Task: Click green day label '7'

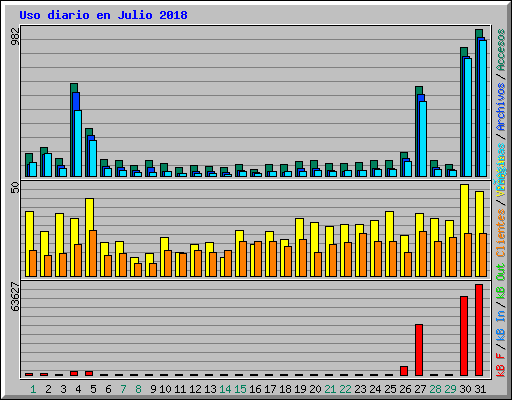Action: point(123,389)
